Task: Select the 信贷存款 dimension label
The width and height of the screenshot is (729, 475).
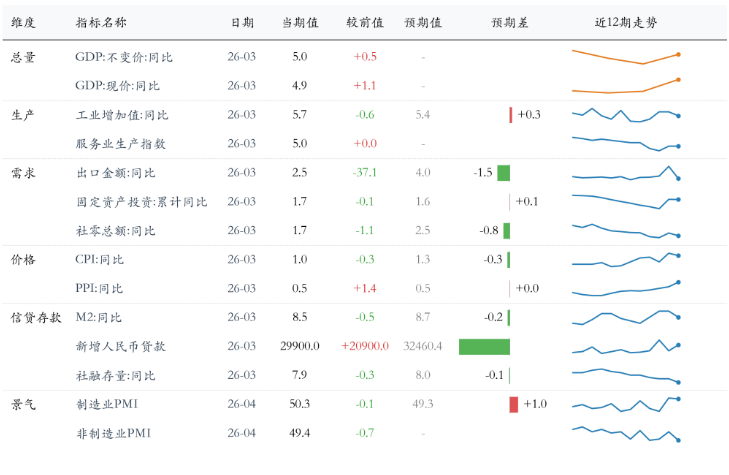Action: (36, 317)
